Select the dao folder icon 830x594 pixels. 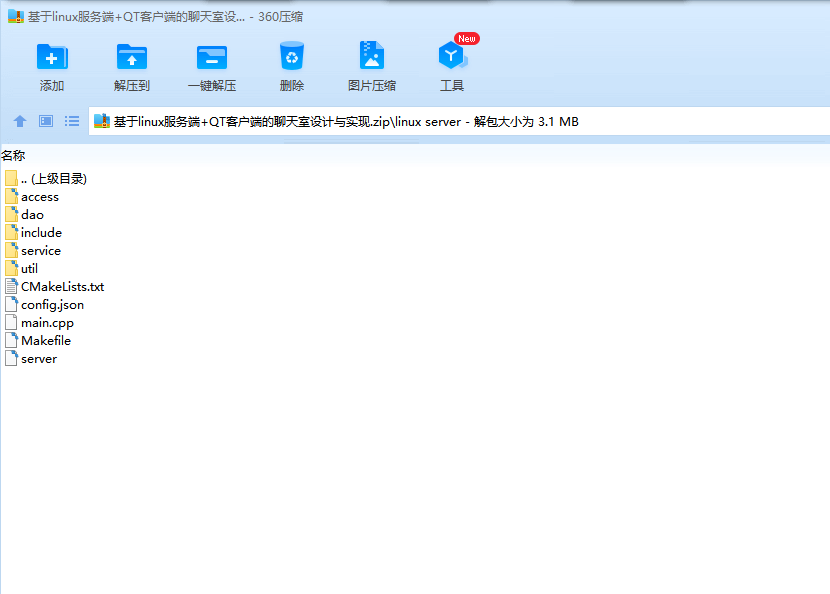12,214
